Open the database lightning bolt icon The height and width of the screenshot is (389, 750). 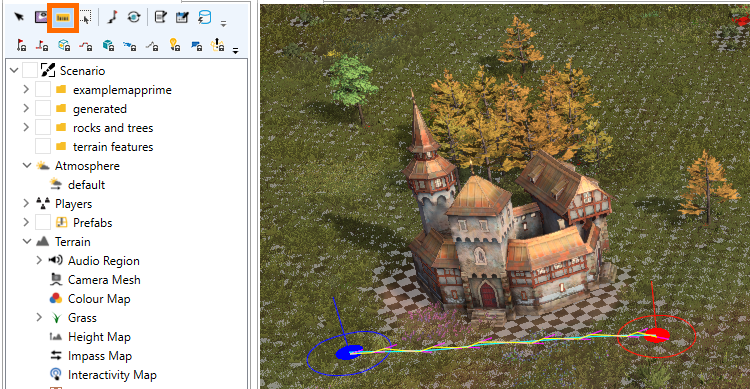(205, 17)
